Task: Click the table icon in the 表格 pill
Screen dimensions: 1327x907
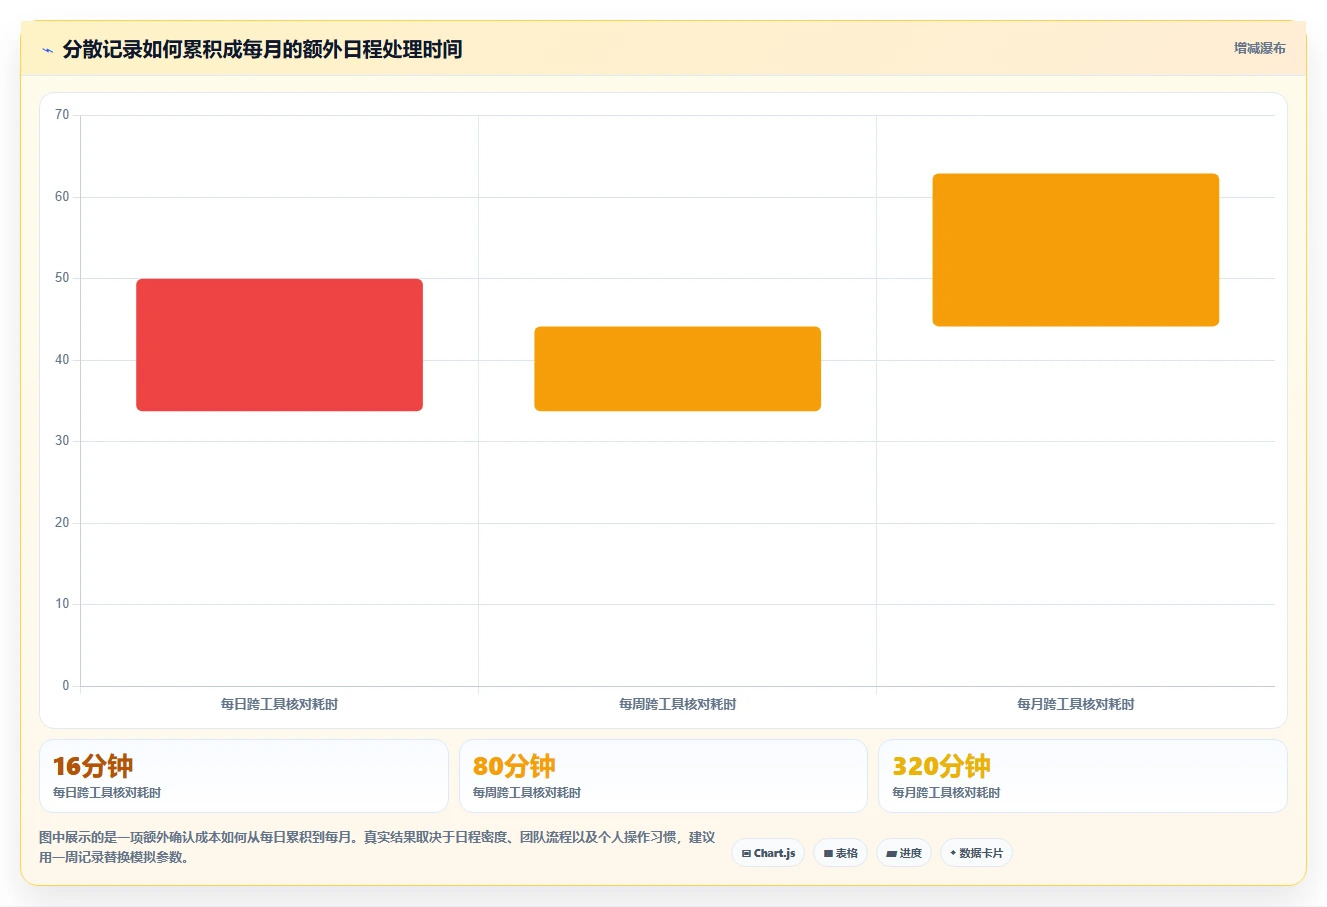Action: click(828, 854)
